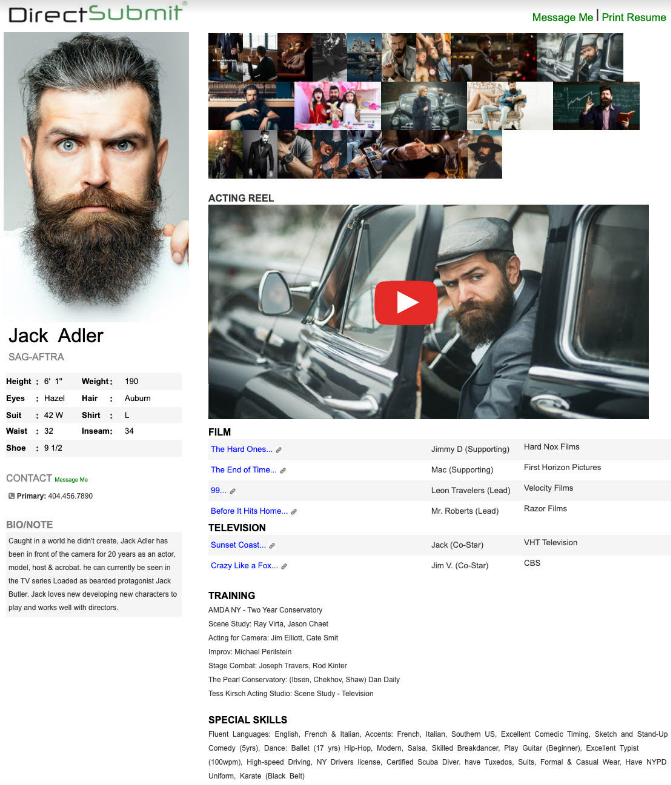Image resolution: width=671 pixels, height=785 pixels.
Task: Click attachment icon beside Sunset Coast
Action: pyautogui.click(x=273, y=546)
